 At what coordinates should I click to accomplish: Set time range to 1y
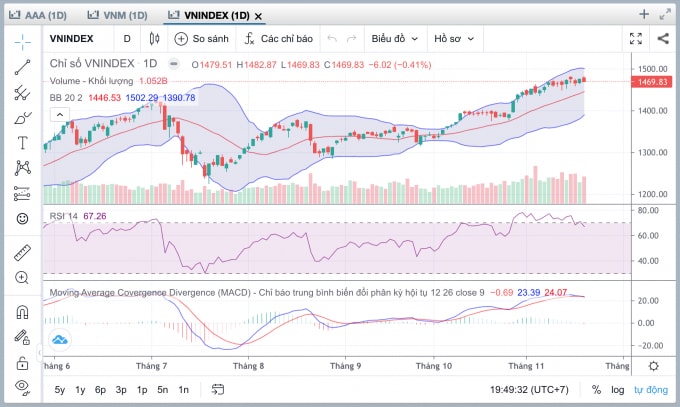pos(80,390)
